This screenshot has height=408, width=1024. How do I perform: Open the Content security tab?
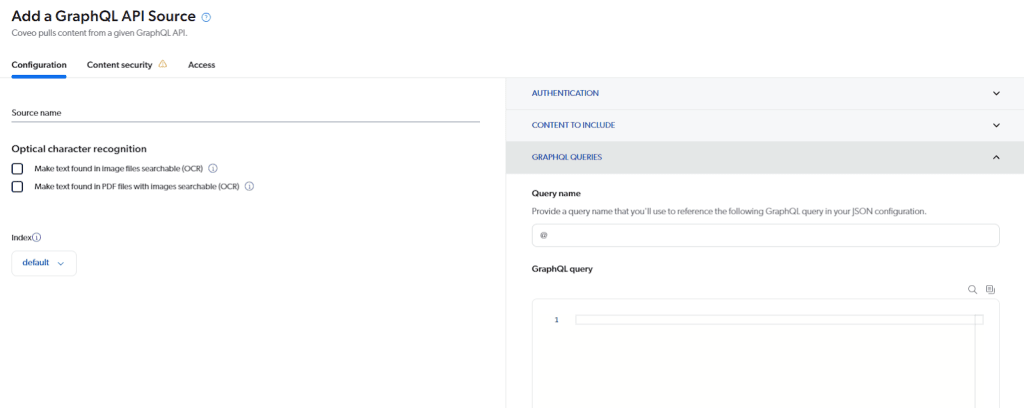coord(119,65)
